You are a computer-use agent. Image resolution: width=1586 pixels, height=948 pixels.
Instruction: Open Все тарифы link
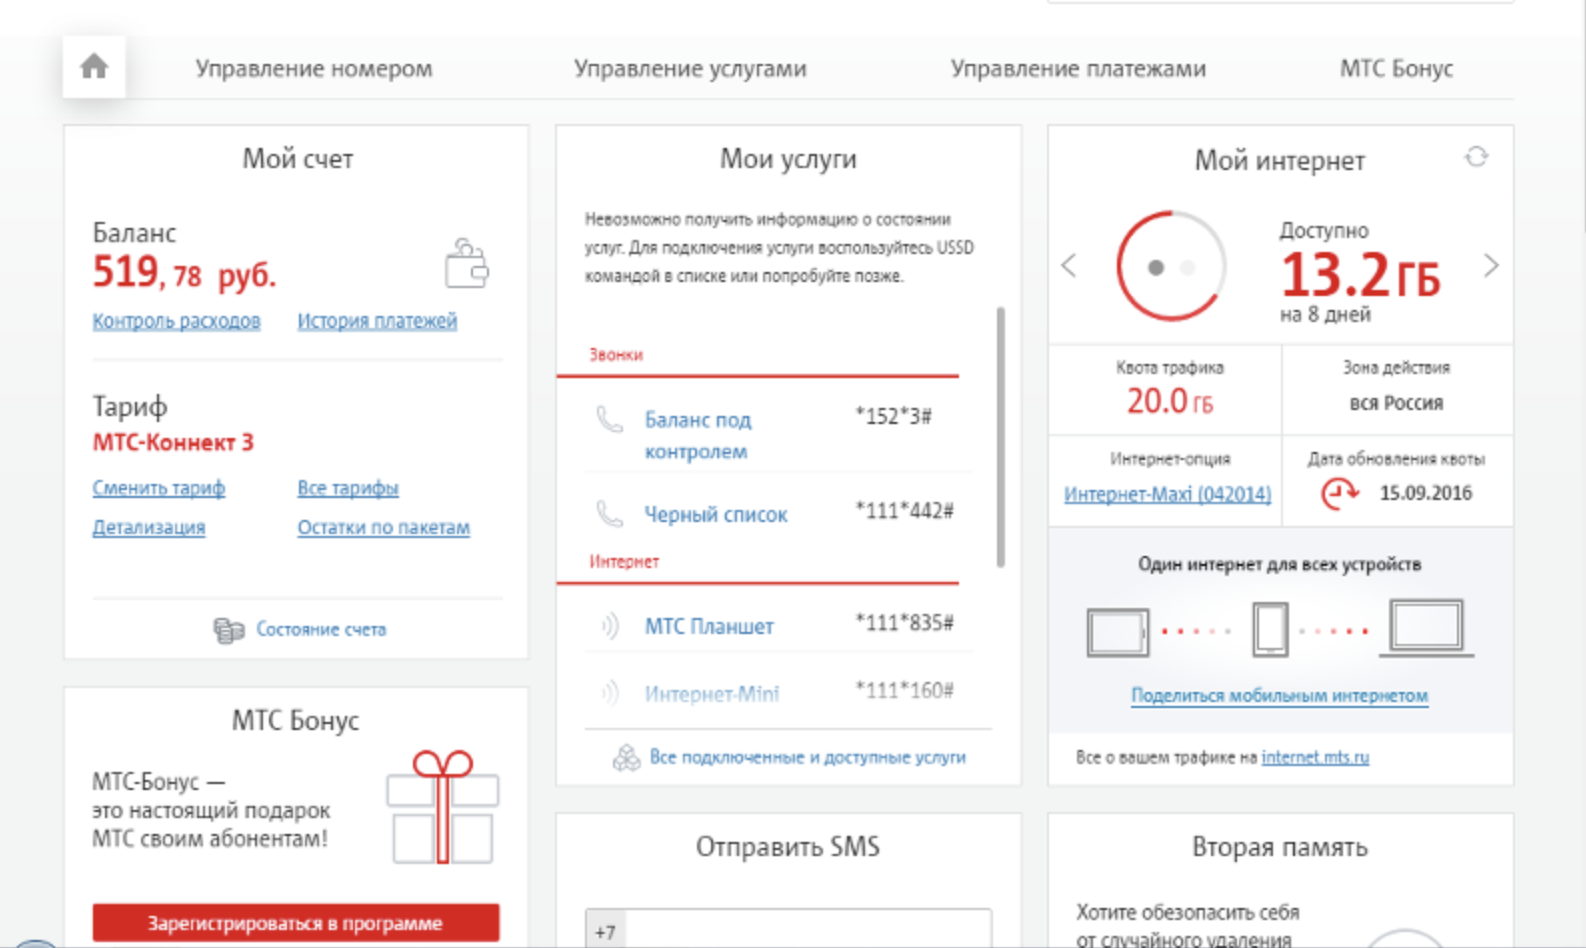348,488
